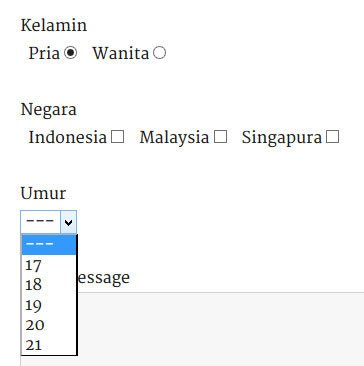Click the Umur field label

pos(43,193)
